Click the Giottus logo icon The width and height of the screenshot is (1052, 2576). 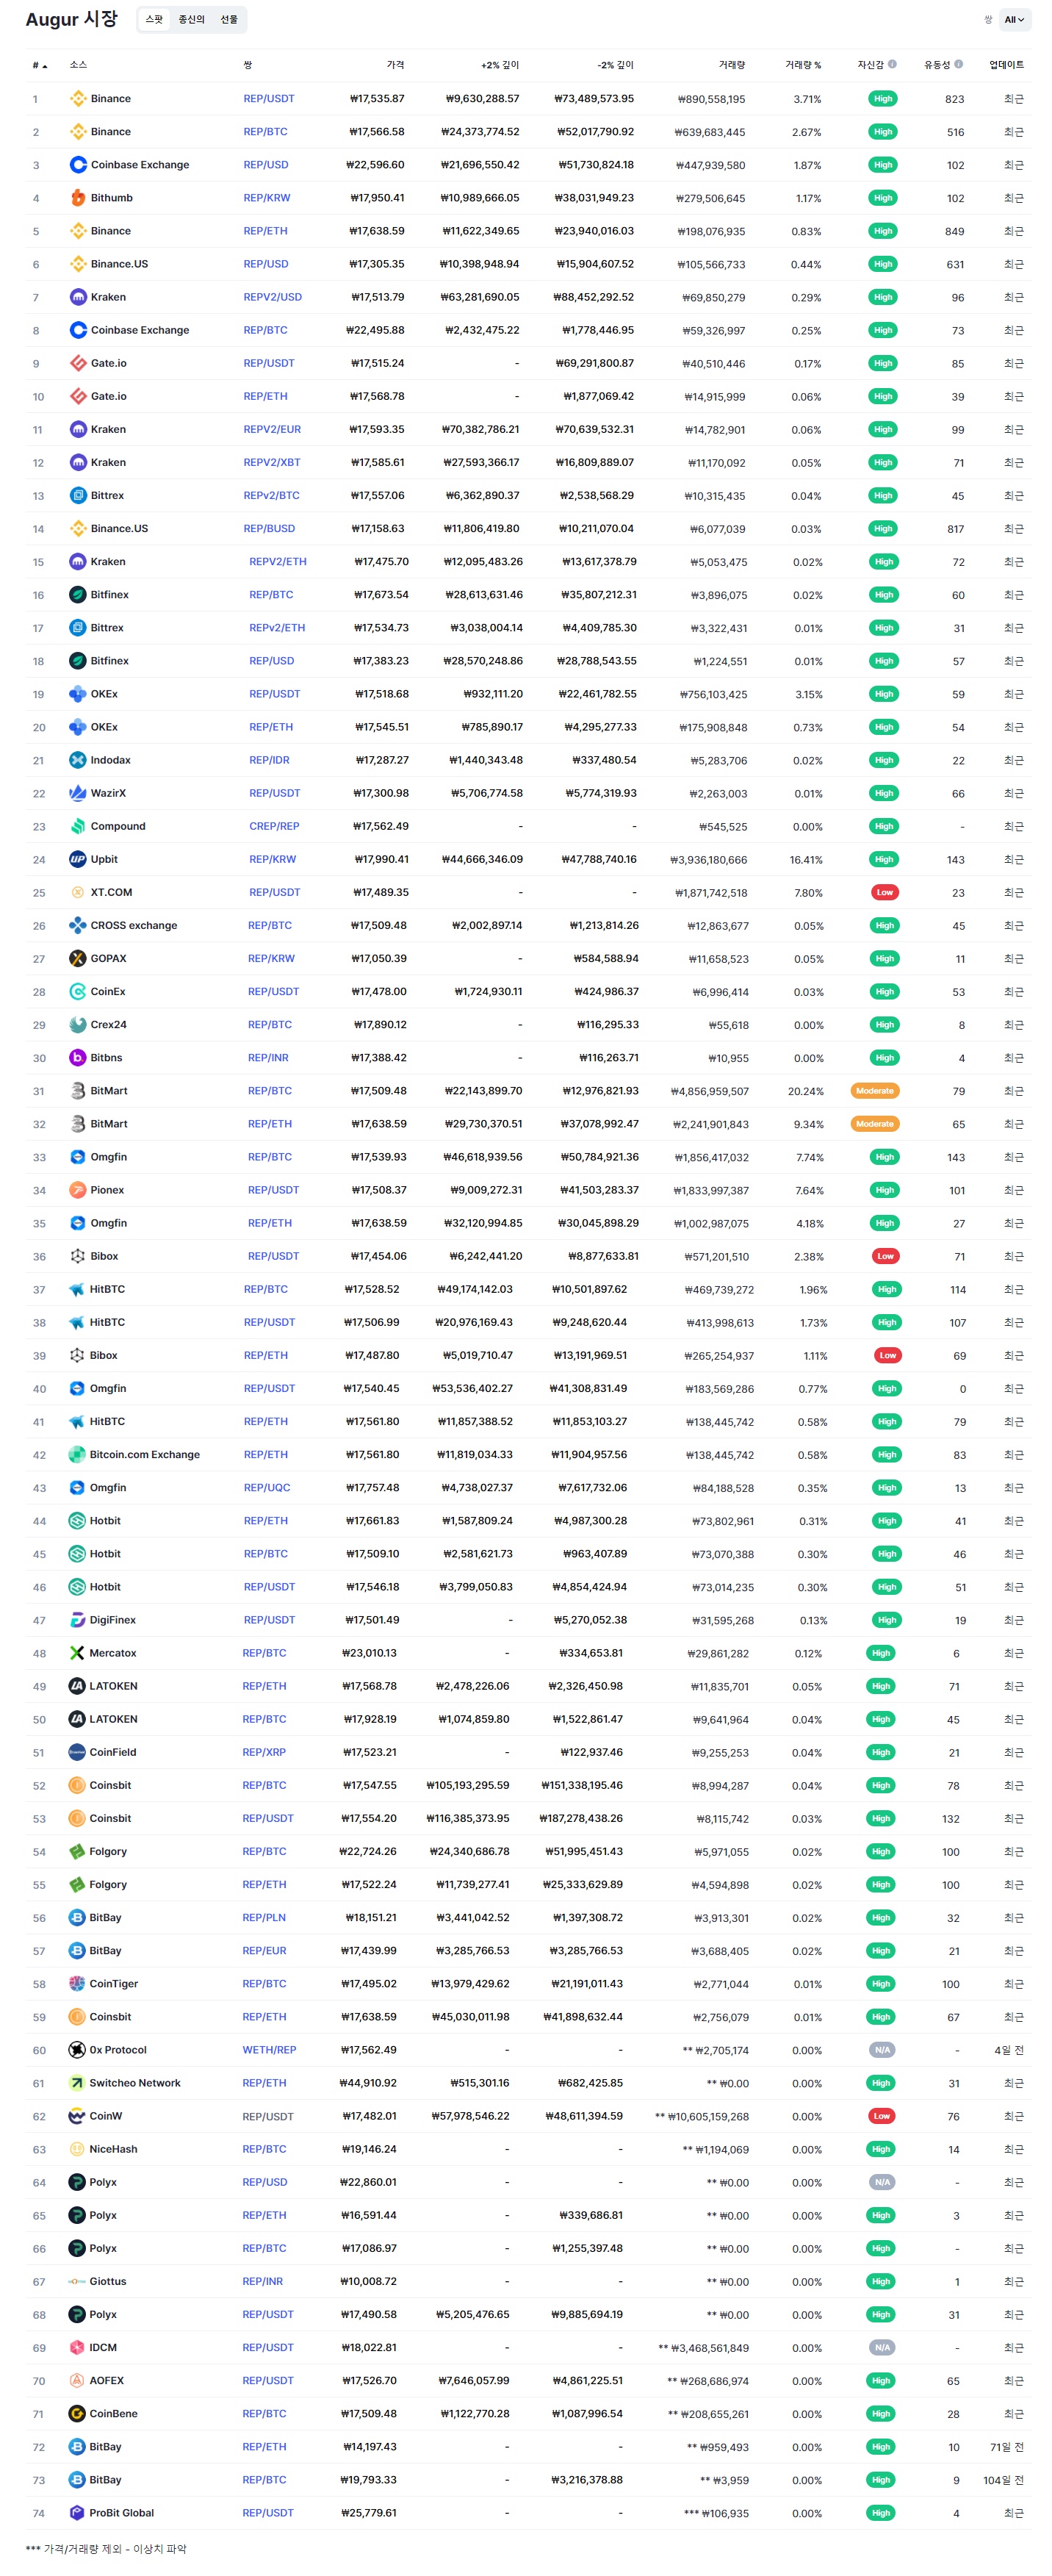click(77, 2281)
